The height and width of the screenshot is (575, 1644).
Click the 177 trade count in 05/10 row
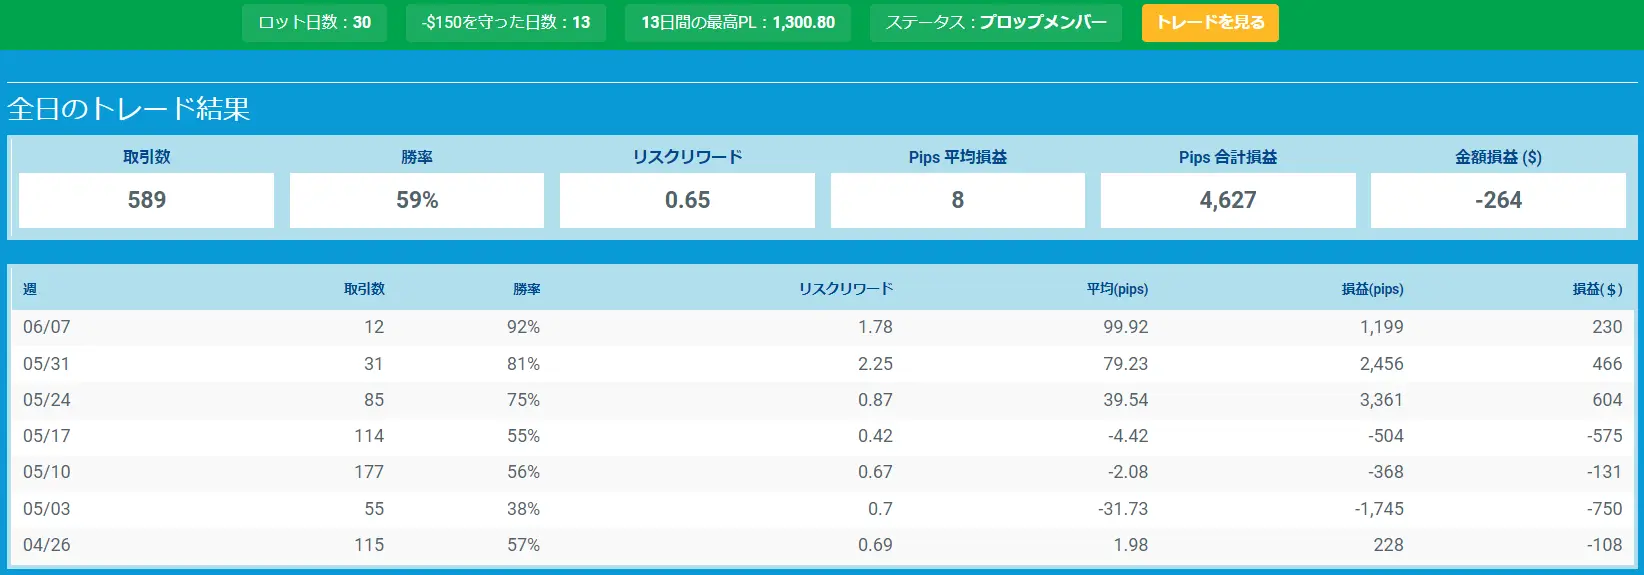click(369, 472)
